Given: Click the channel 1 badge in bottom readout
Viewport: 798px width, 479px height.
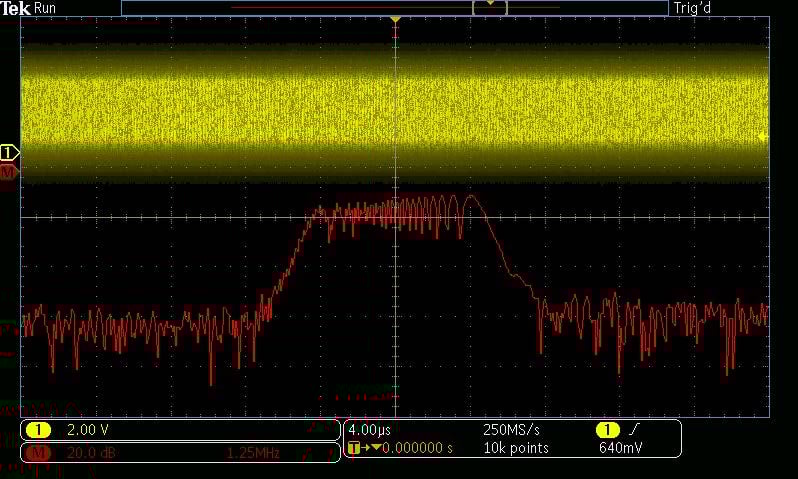Looking at the screenshot, I should coord(39,430).
